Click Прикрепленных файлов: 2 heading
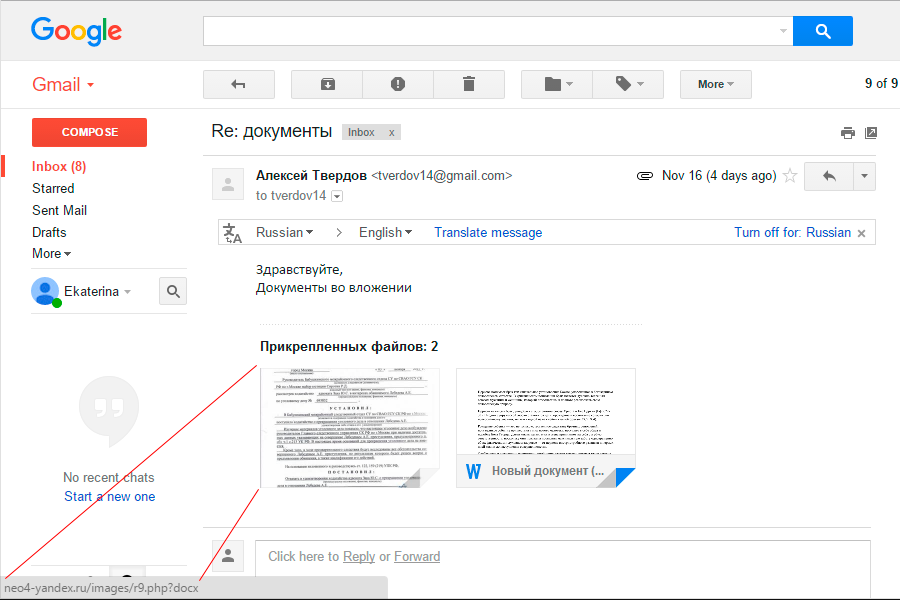900x600 pixels. (349, 347)
